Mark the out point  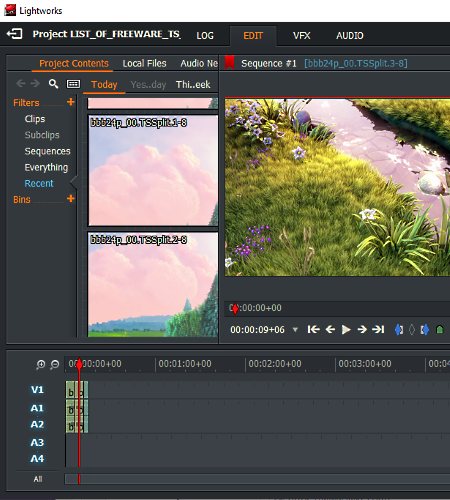click(x=424, y=330)
